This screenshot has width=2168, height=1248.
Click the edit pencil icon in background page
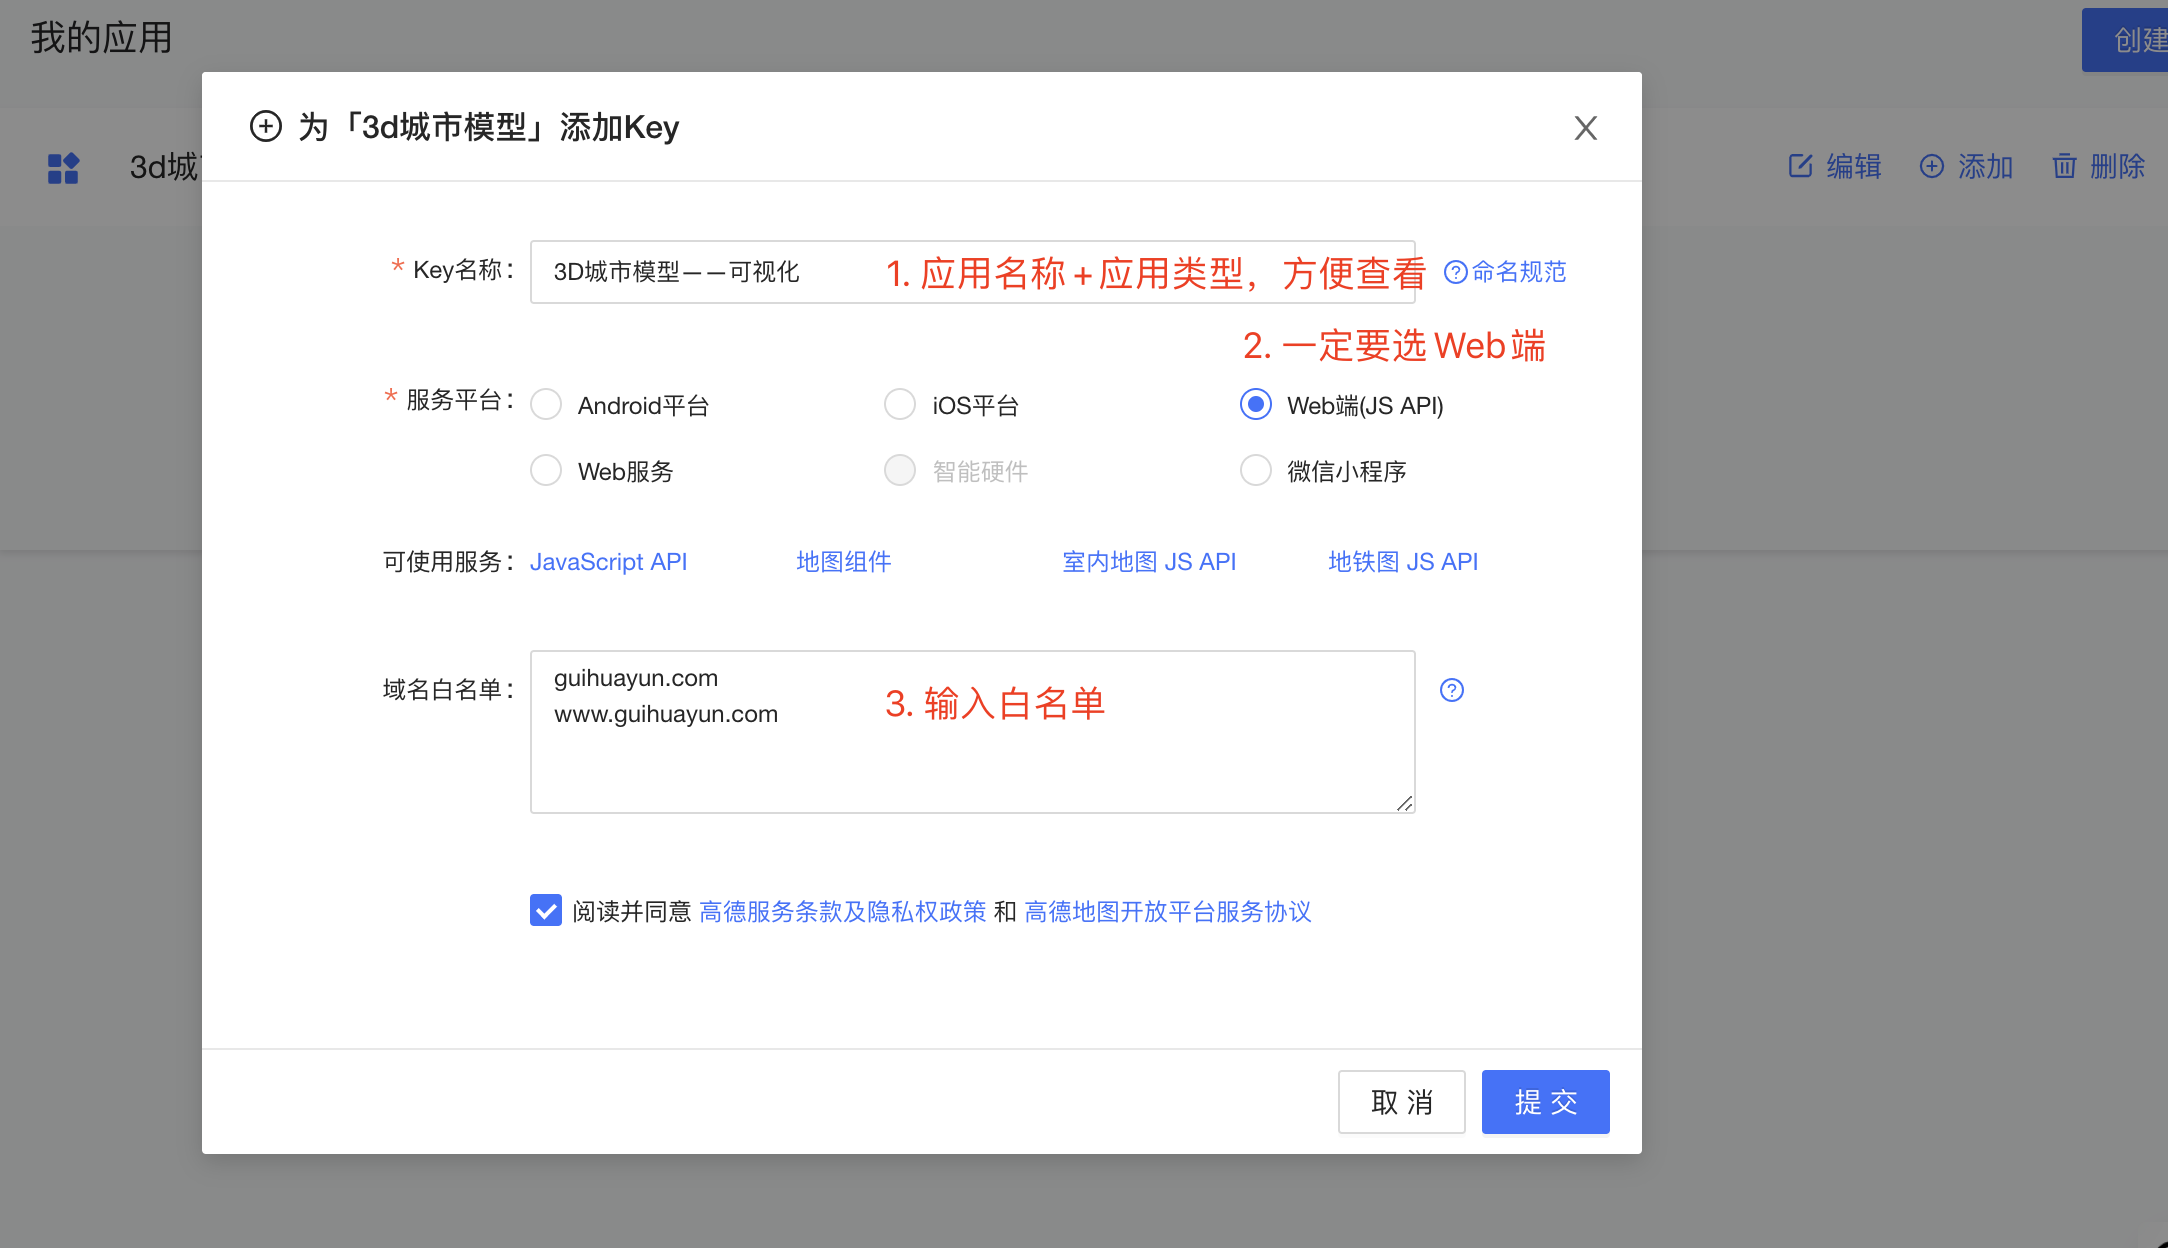pyautogui.click(x=1800, y=166)
